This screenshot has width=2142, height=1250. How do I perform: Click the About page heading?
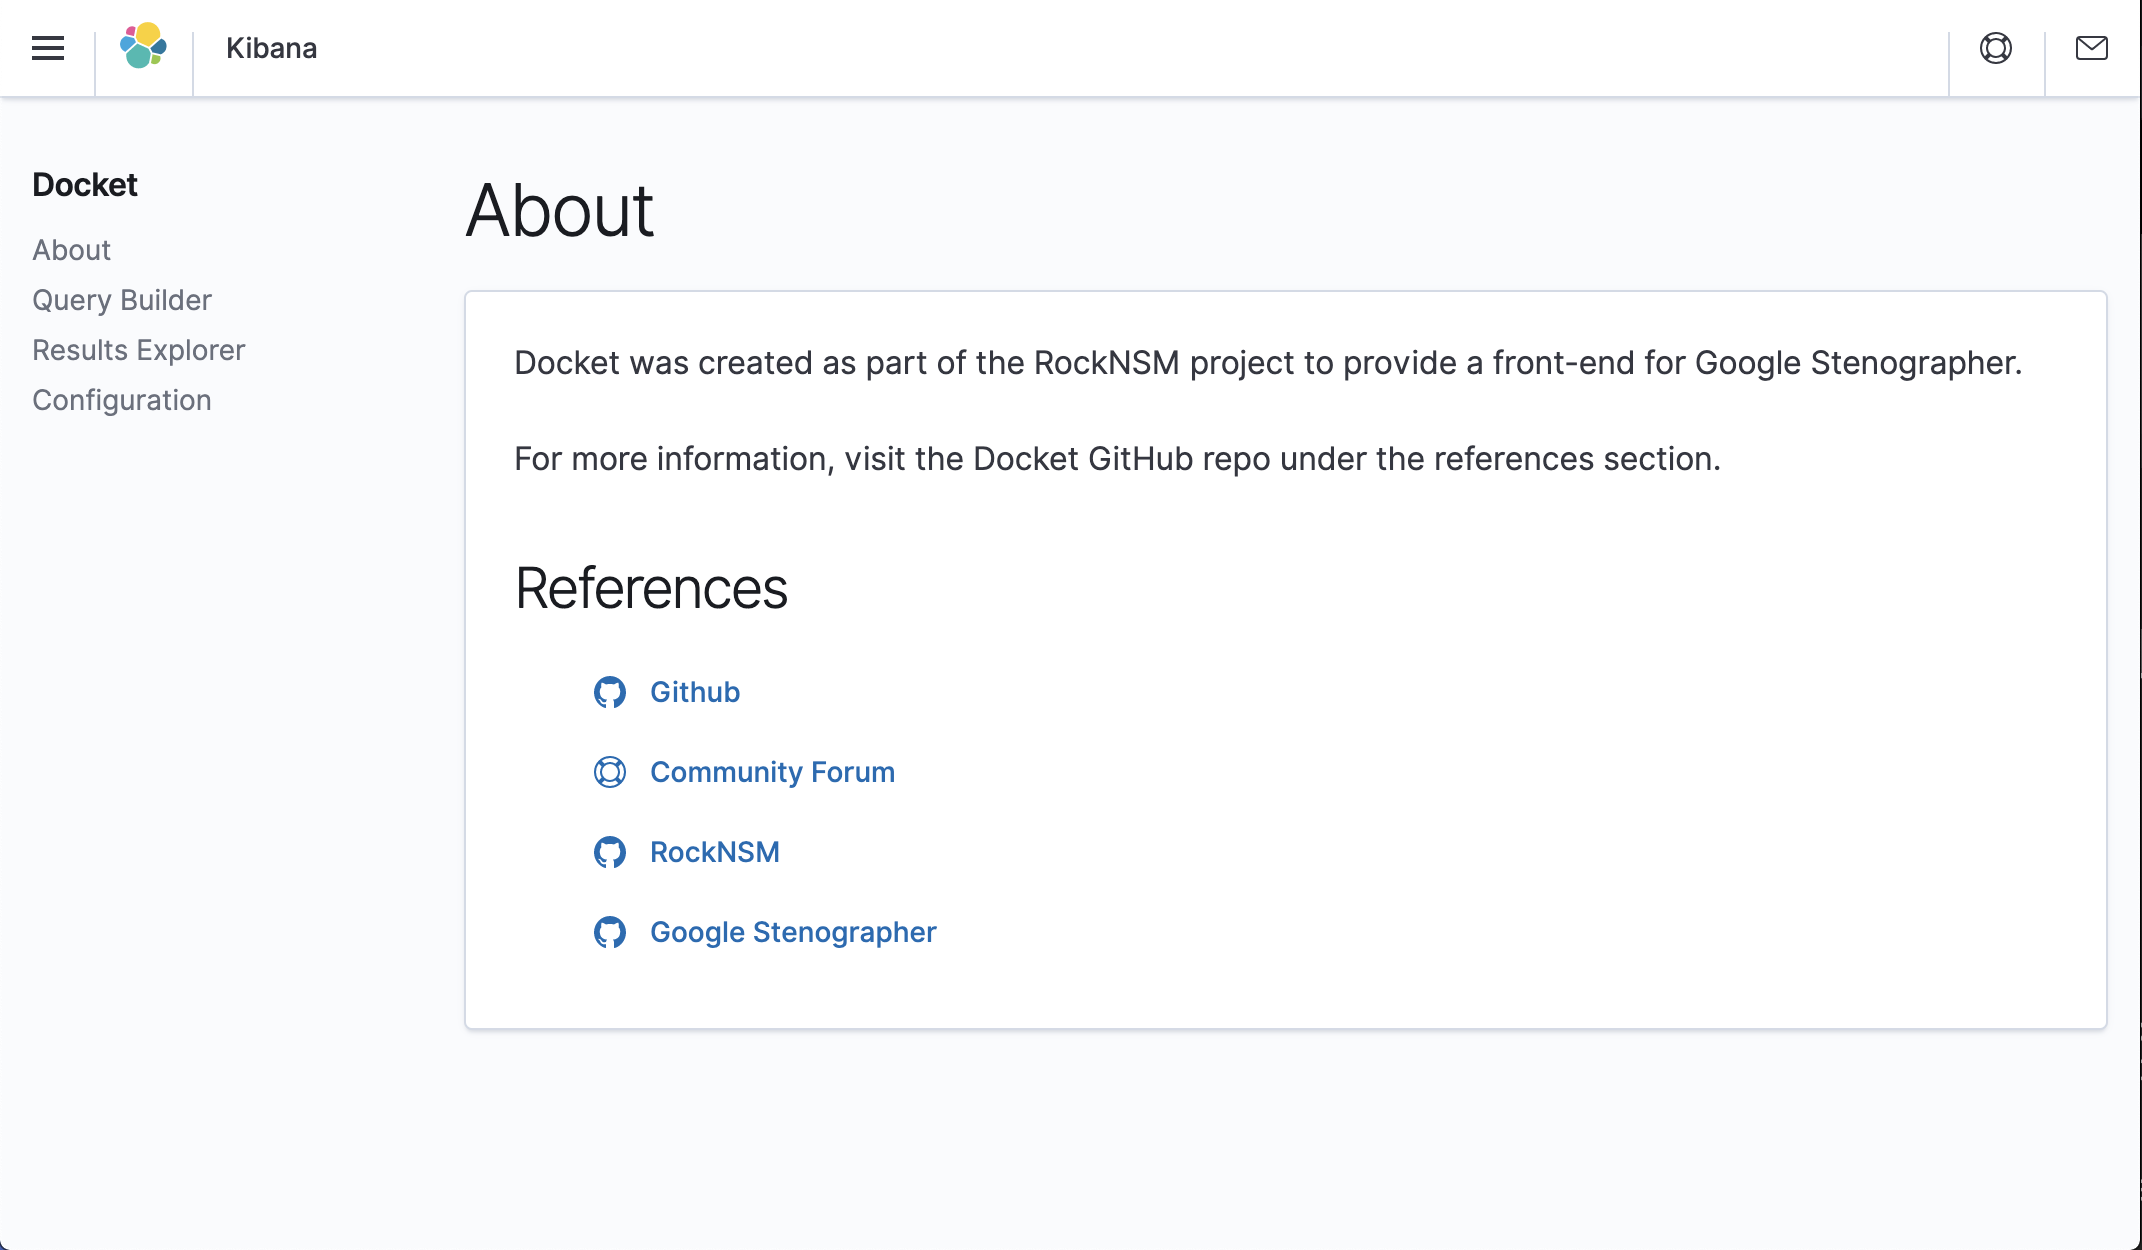[559, 211]
